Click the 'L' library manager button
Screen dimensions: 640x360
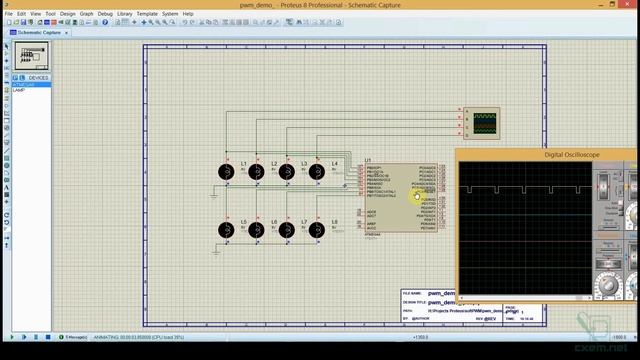tap(22, 78)
